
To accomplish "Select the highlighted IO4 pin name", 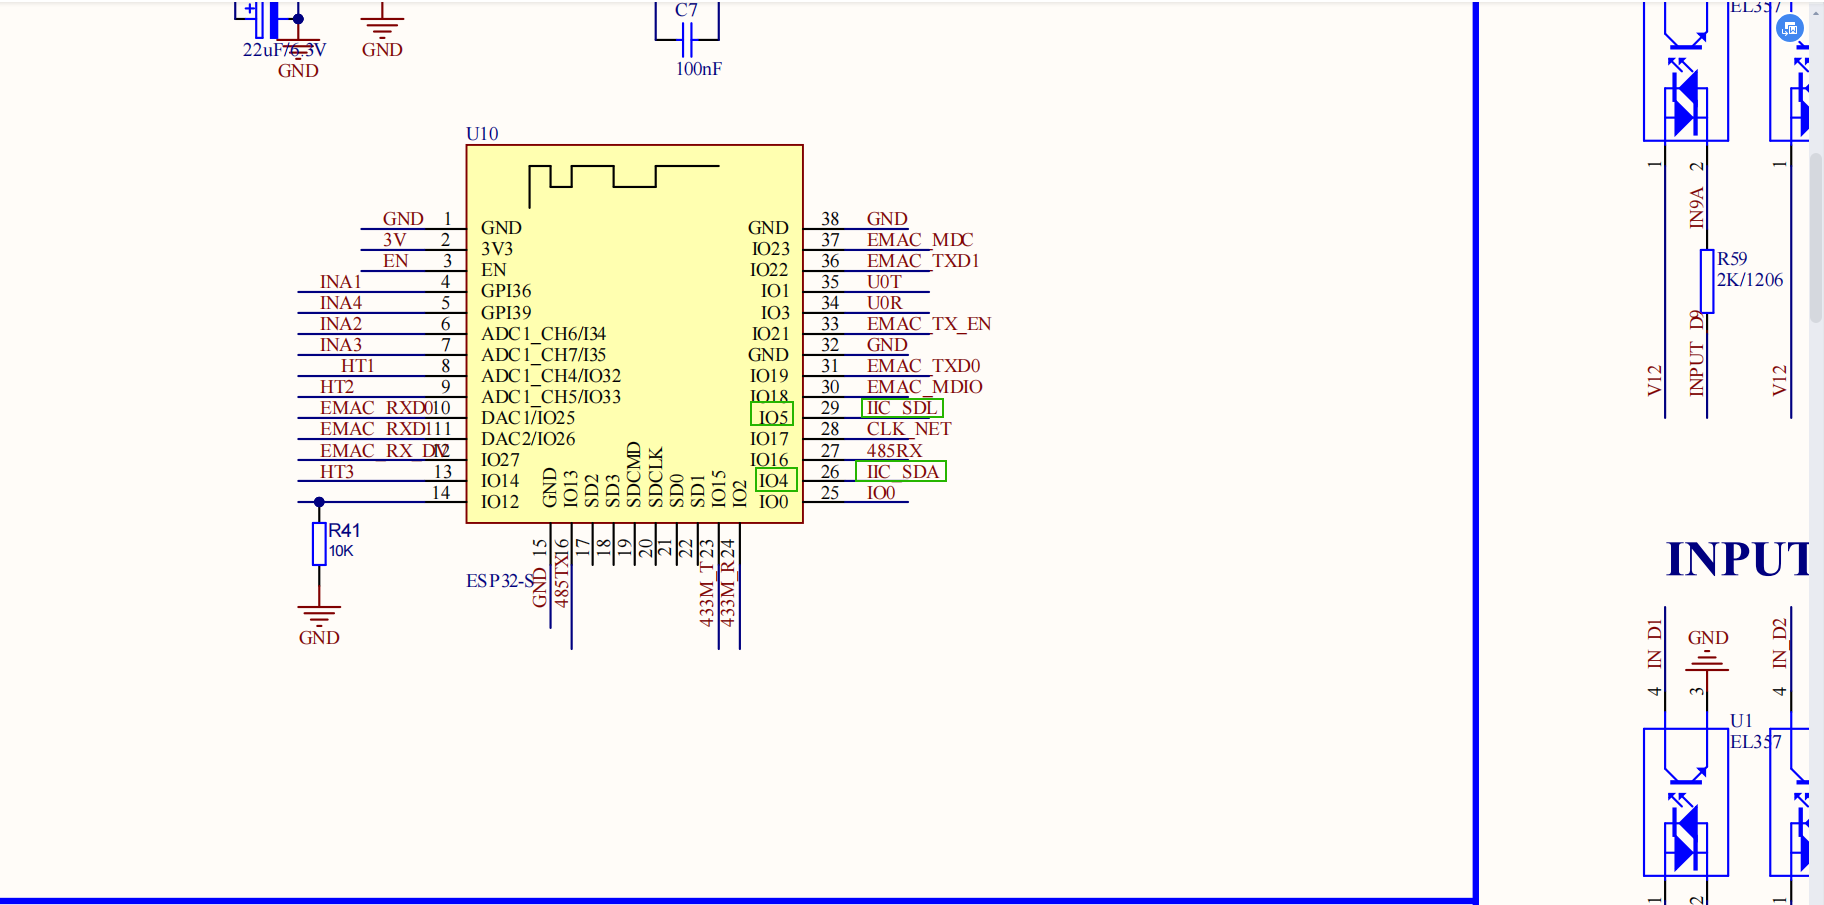I will [775, 481].
